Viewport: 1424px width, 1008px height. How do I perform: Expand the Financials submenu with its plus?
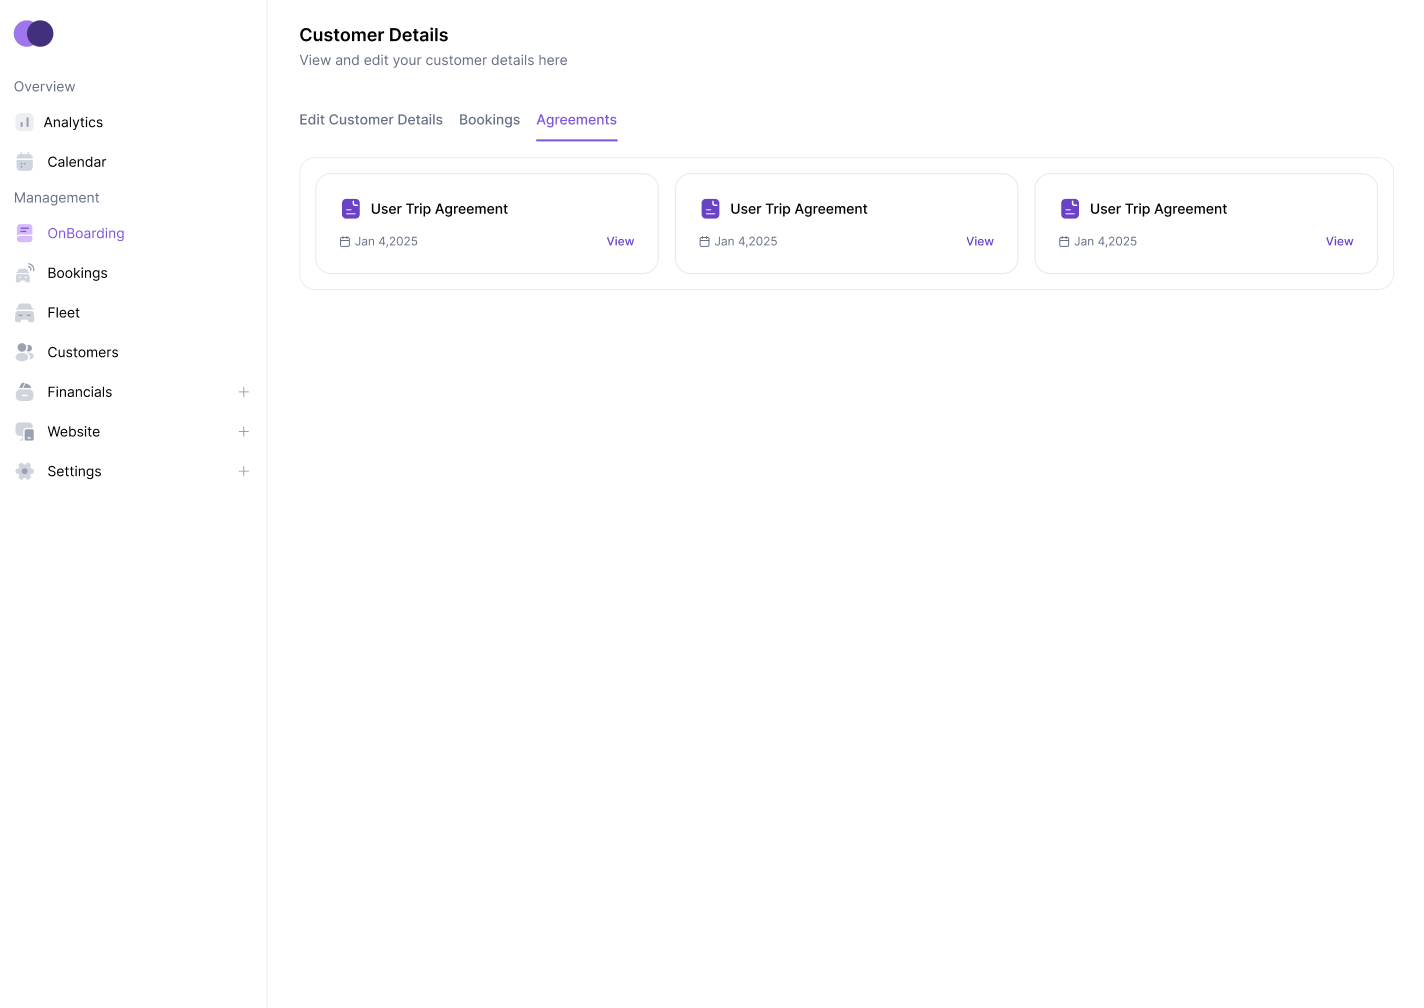coord(243,392)
